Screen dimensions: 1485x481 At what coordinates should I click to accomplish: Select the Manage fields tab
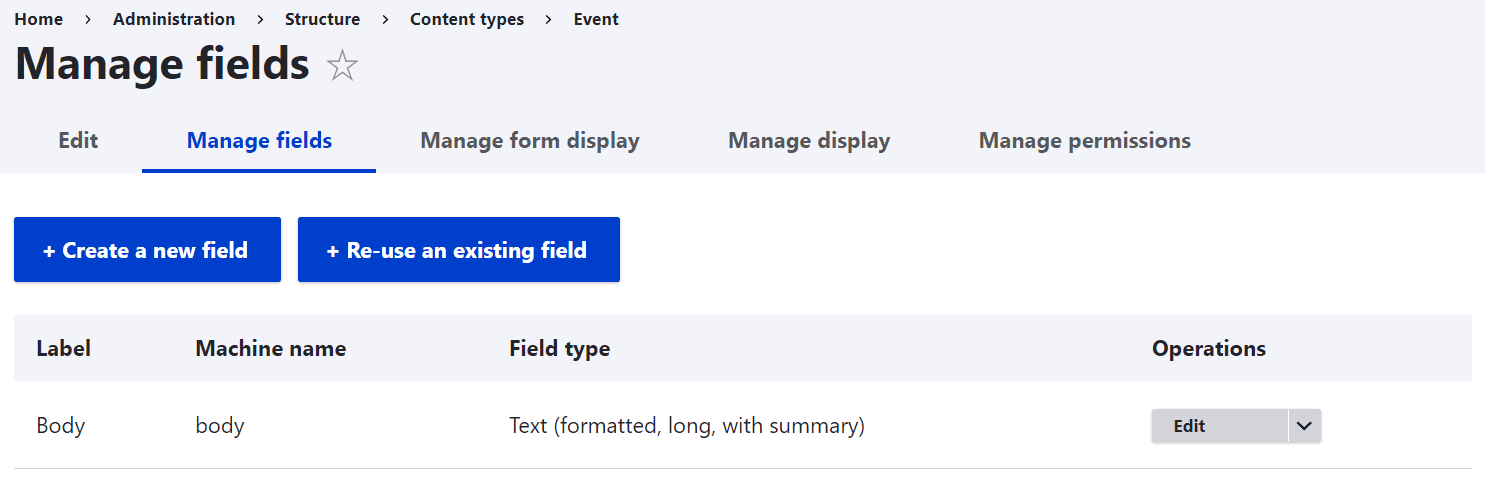[259, 141]
